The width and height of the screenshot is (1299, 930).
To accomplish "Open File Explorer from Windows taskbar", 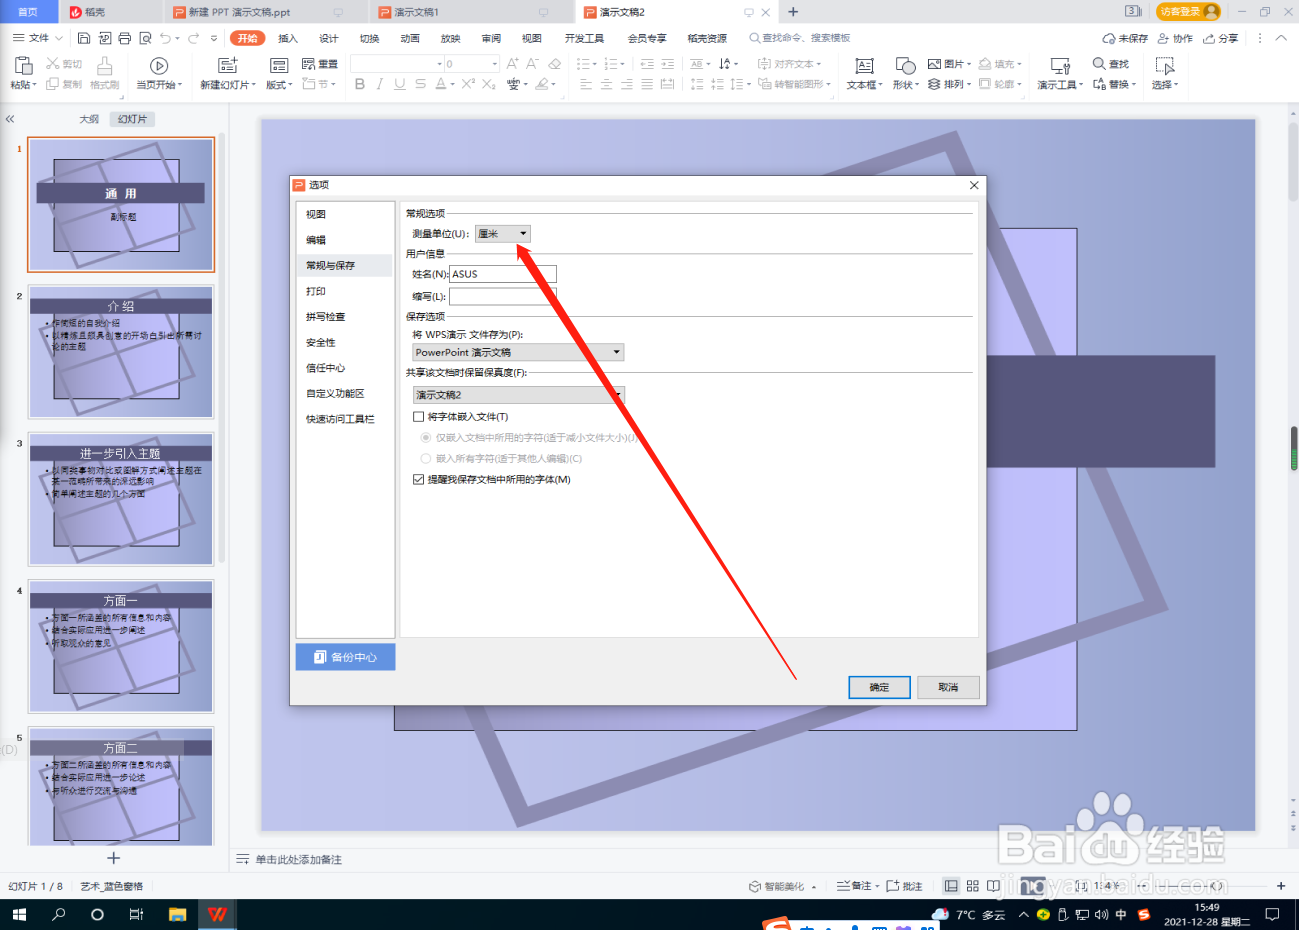I will (177, 914).
